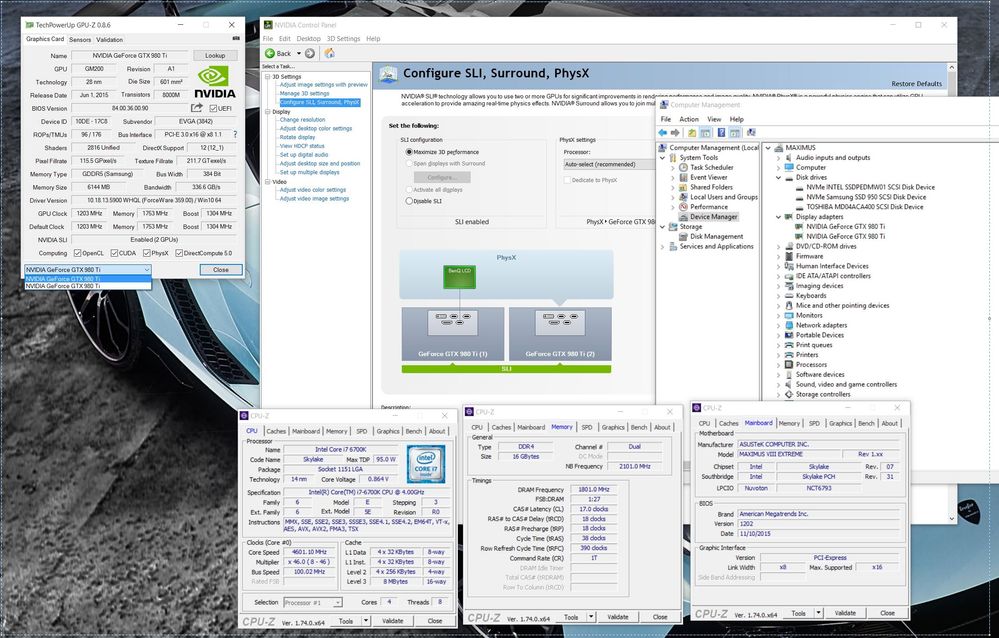This screenshot has width=999, height=638.
Task: Click Validate in the CPU-Z Mainboard window
Action: 845,613
